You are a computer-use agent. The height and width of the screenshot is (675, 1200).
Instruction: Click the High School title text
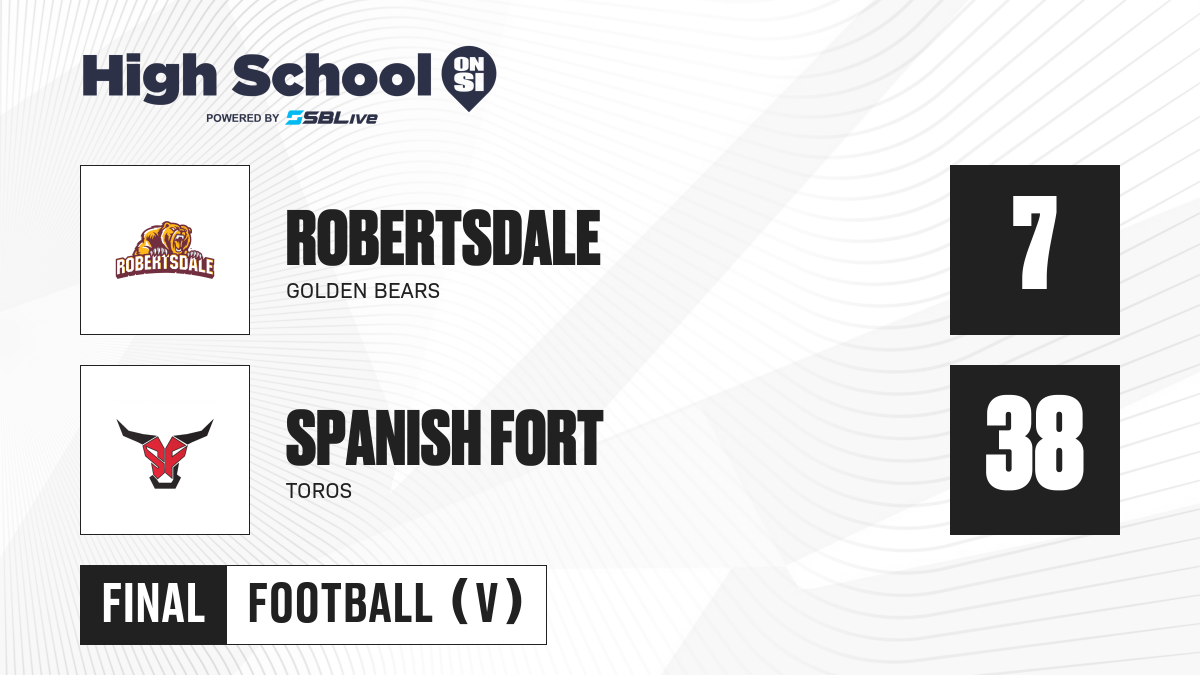coord(250,75)
